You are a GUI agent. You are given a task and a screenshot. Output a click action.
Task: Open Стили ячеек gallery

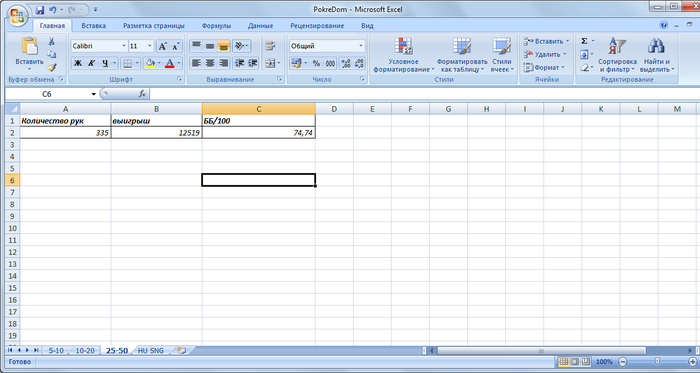click(502, 55)
